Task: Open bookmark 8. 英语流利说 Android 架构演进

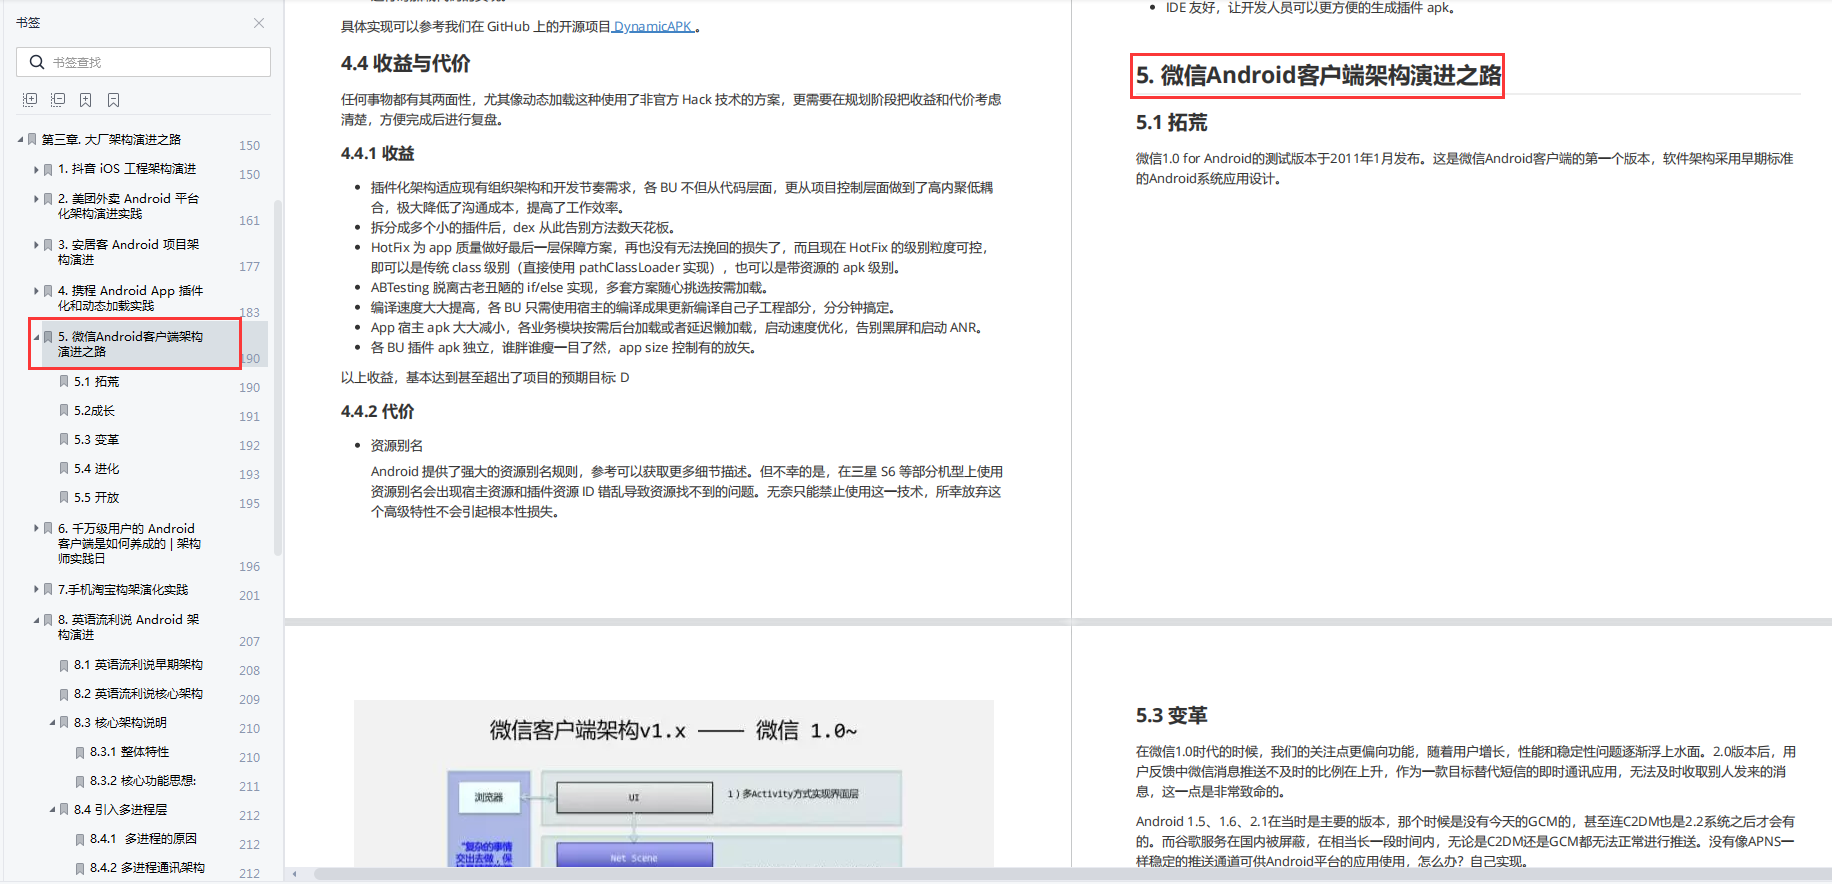Action: (128, 627)
